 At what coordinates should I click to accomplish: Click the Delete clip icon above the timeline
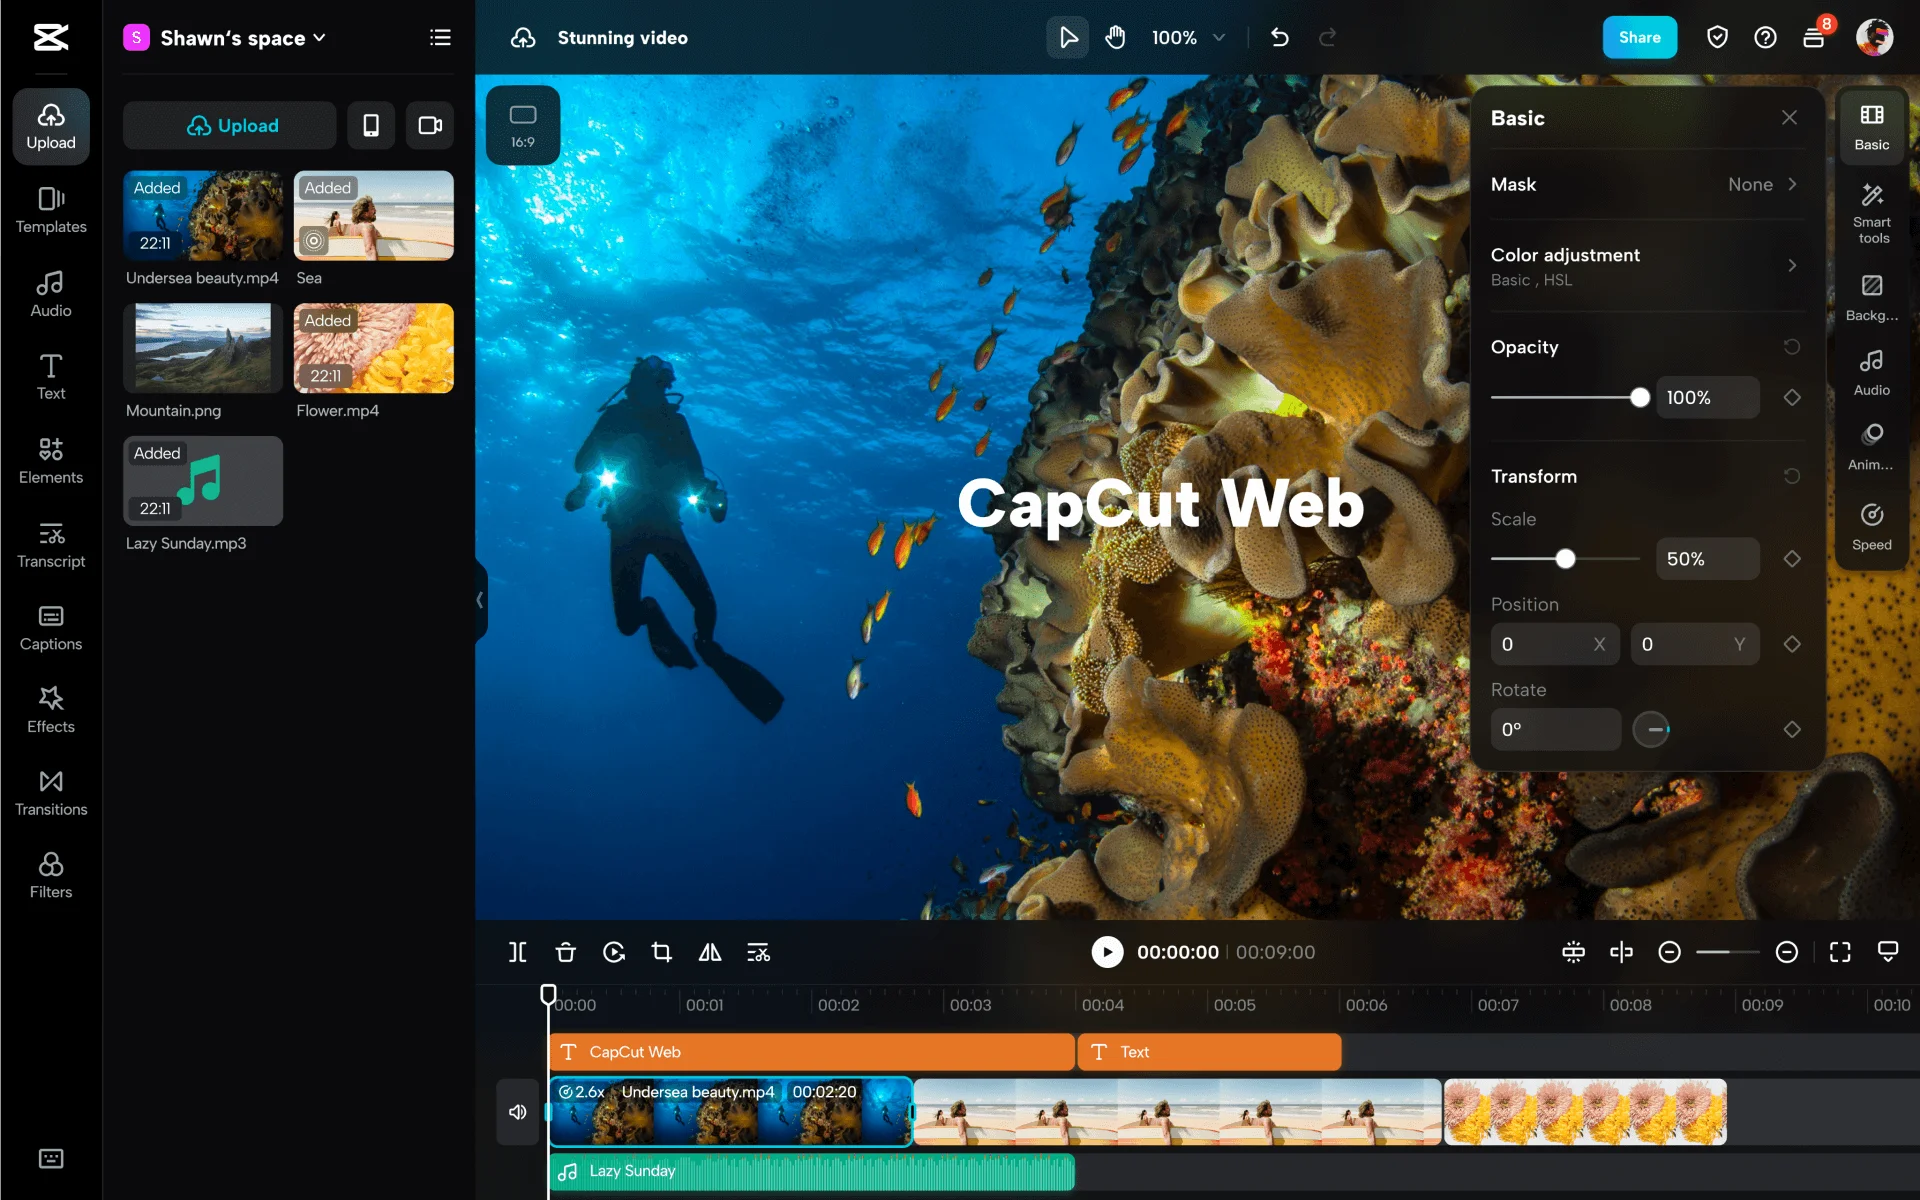pyautogui.click(x=566, y=952)
